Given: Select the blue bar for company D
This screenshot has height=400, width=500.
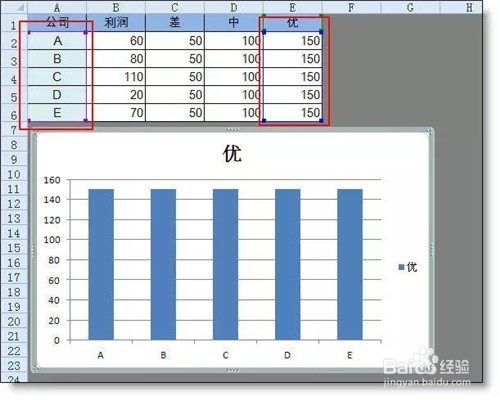Looking at the screenshot, I should (x=288, y=265).
